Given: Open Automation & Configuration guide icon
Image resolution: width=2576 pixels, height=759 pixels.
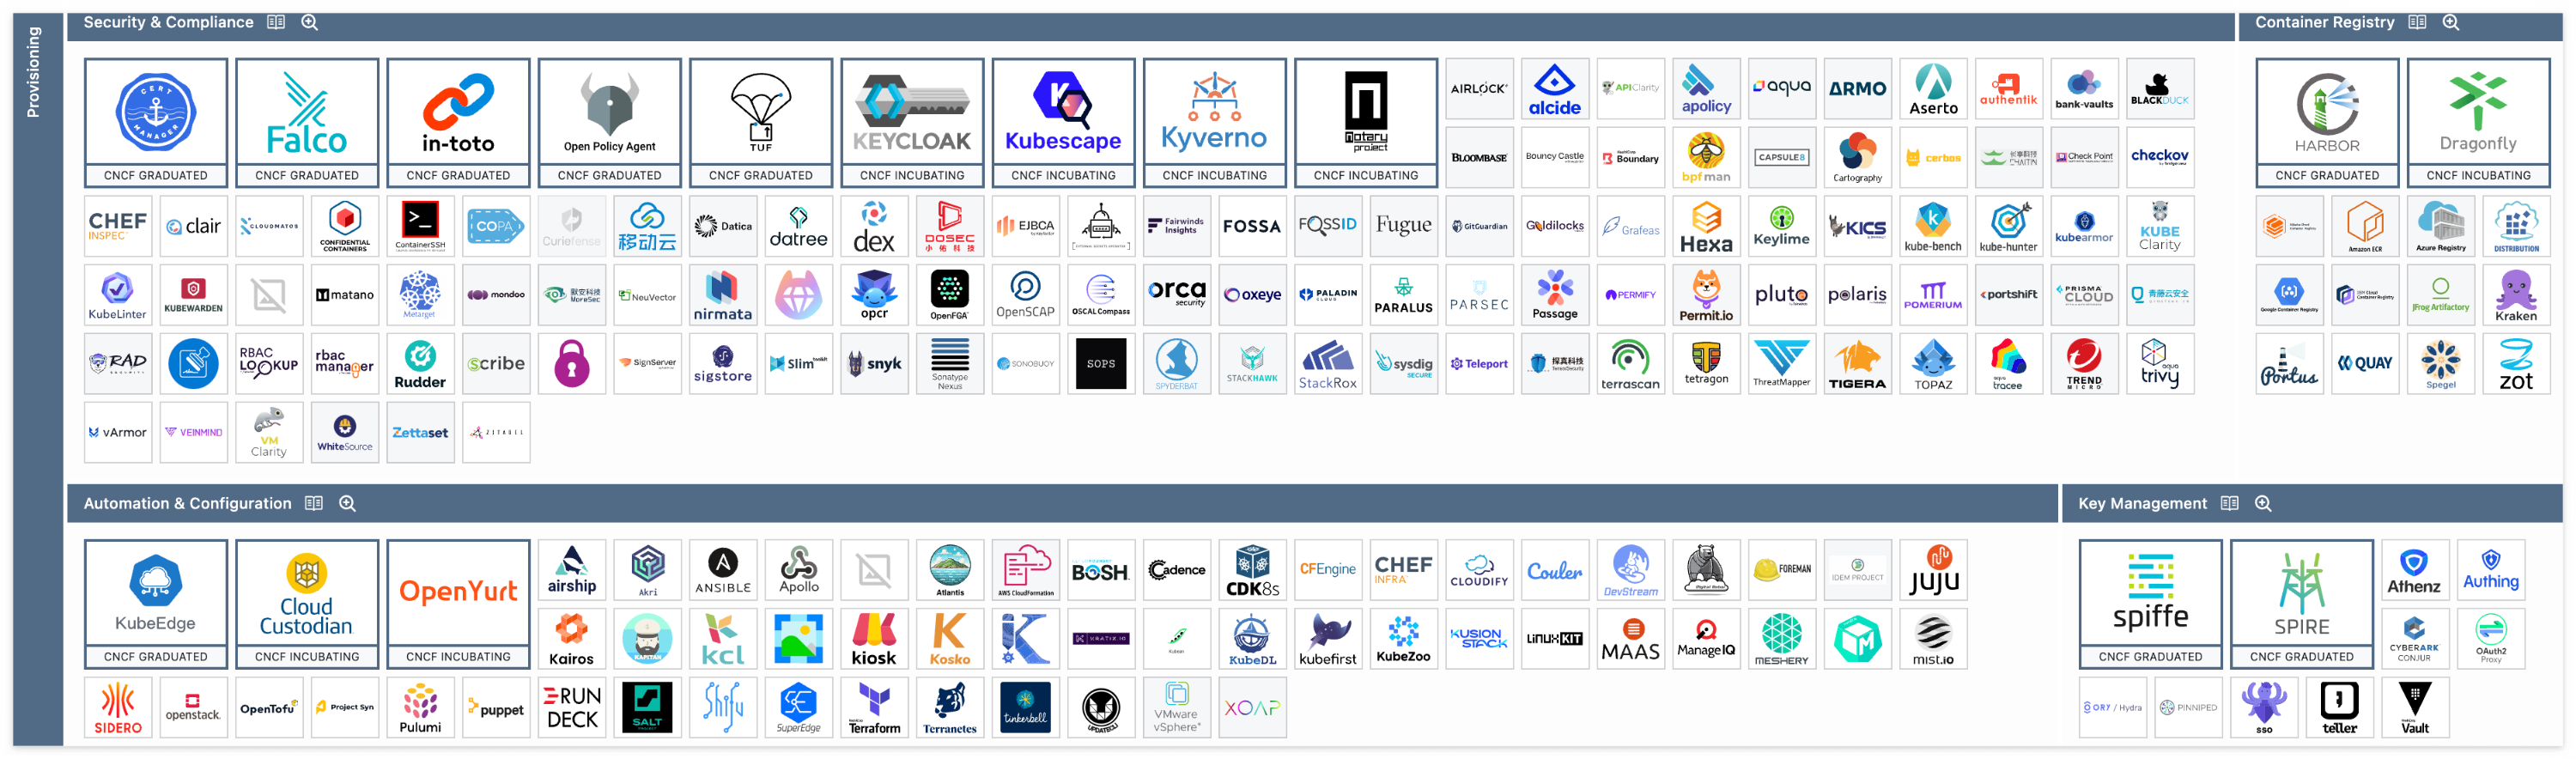Looking at the screenshot, I should [x=314, y=503].
